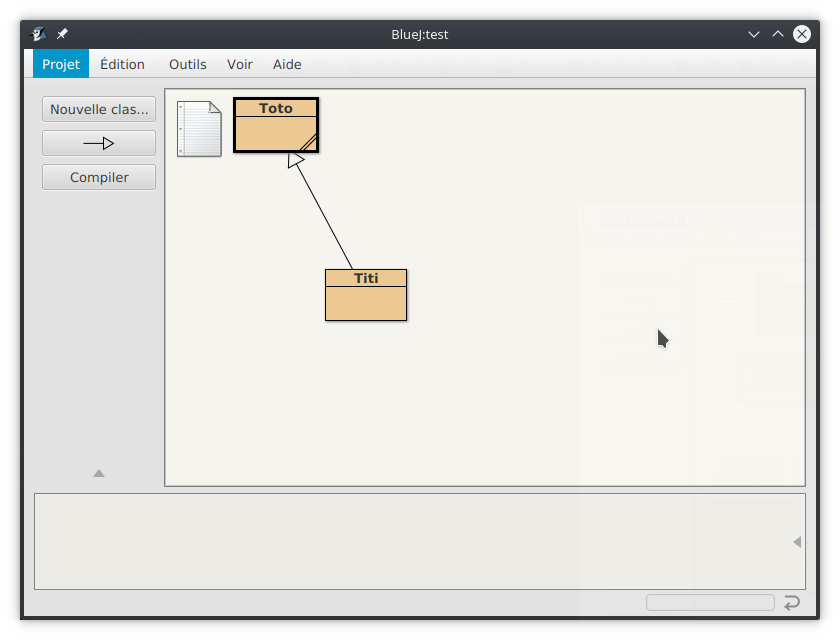Open the Outils menu
Image resolution: width=840 pixels, height=640 pixels.
point(188,64)
